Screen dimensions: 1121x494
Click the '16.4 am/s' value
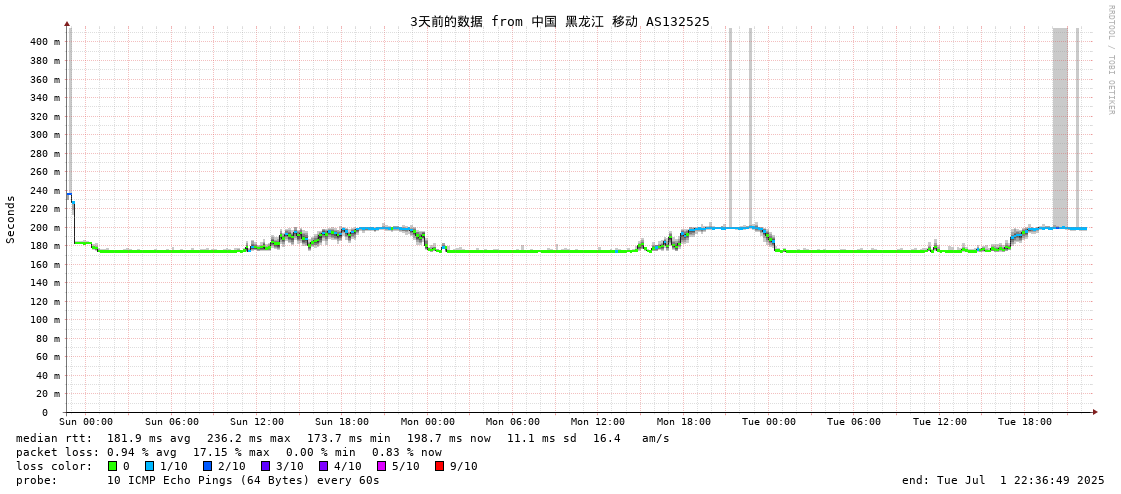[x=631, y=438]
